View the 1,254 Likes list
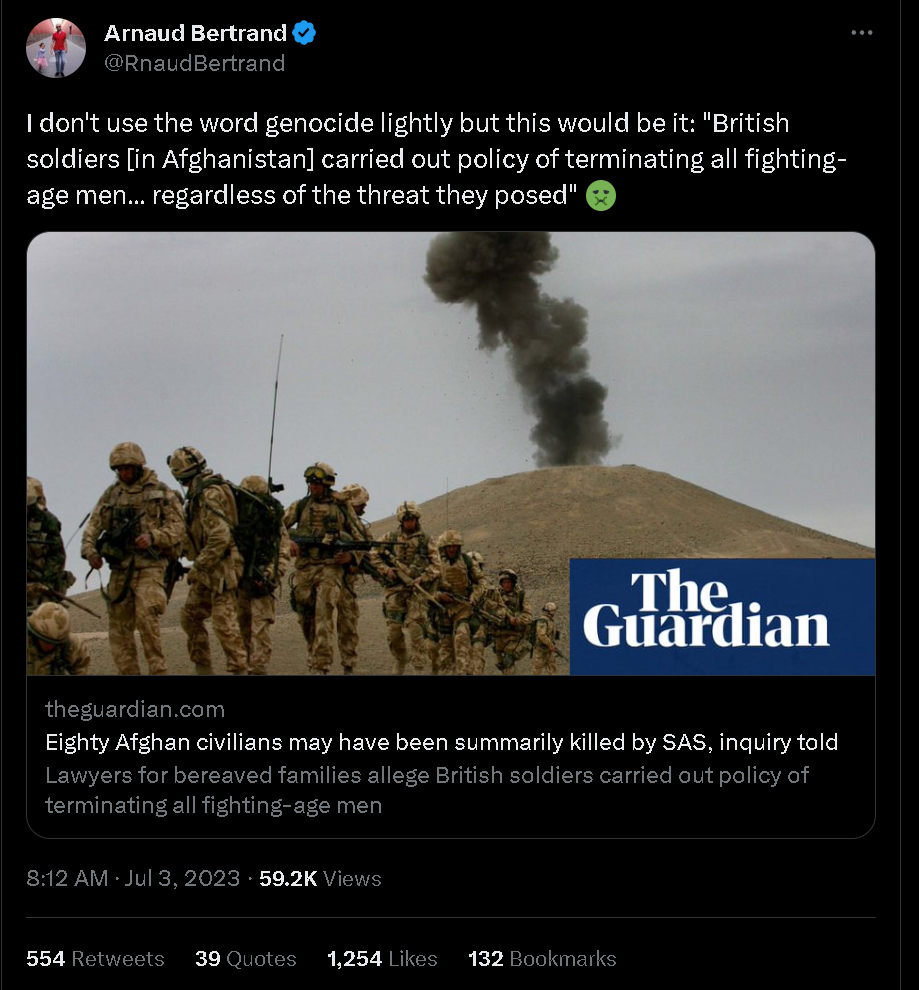919x990 pixels. pyautogui.click(x=382, y=958)
